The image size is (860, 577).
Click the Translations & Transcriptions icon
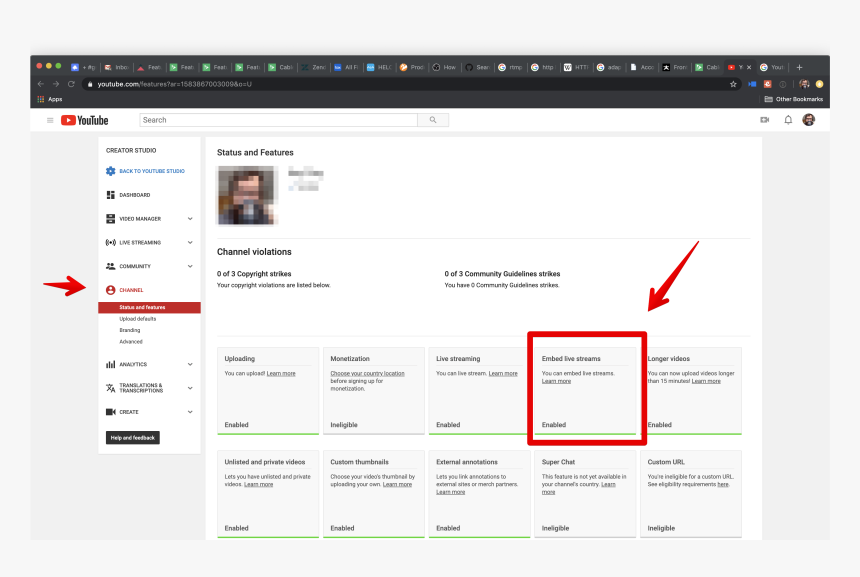[111, 388]
